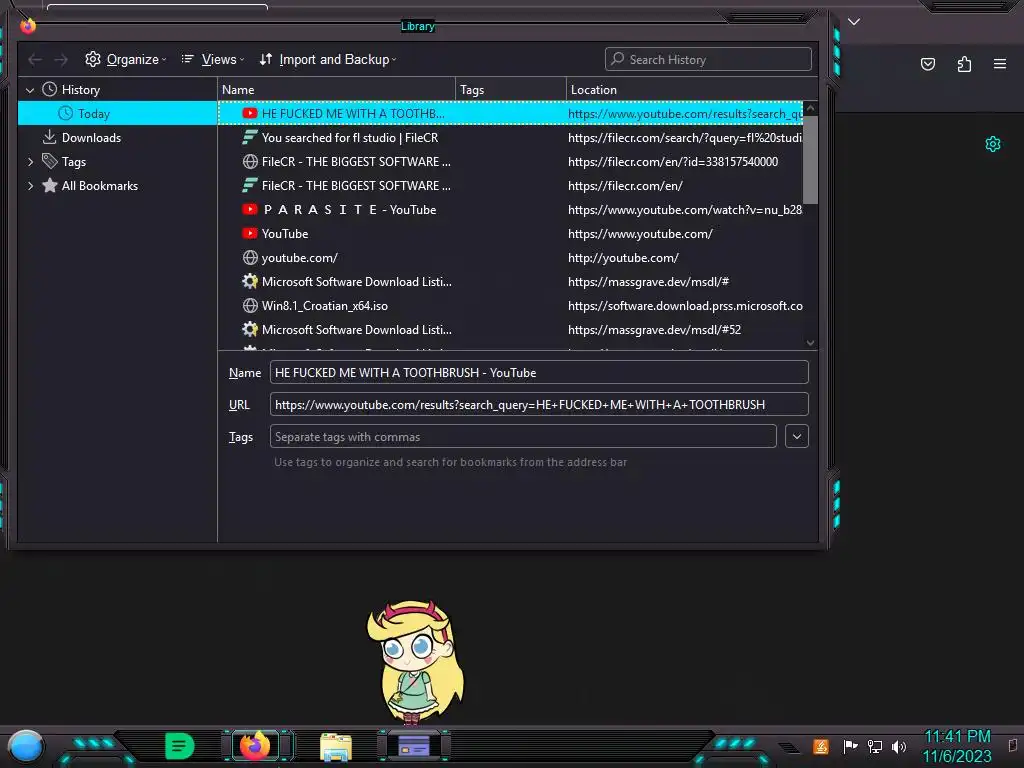Select the youtube.com/ history entry
Viewport: 1024px width, 768px height.
click(511, 258)
